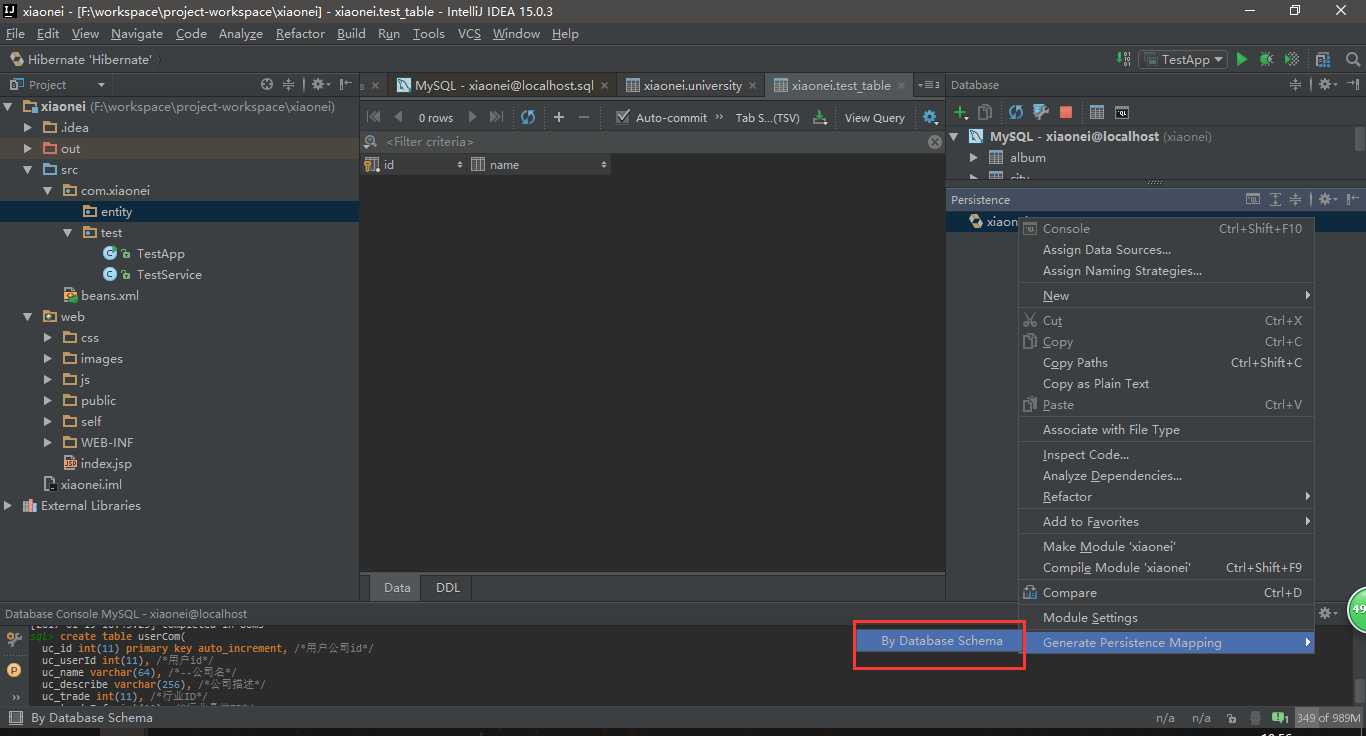
Task: Duplicate data source in Database toolbar
Action: [x=985, y=112]
